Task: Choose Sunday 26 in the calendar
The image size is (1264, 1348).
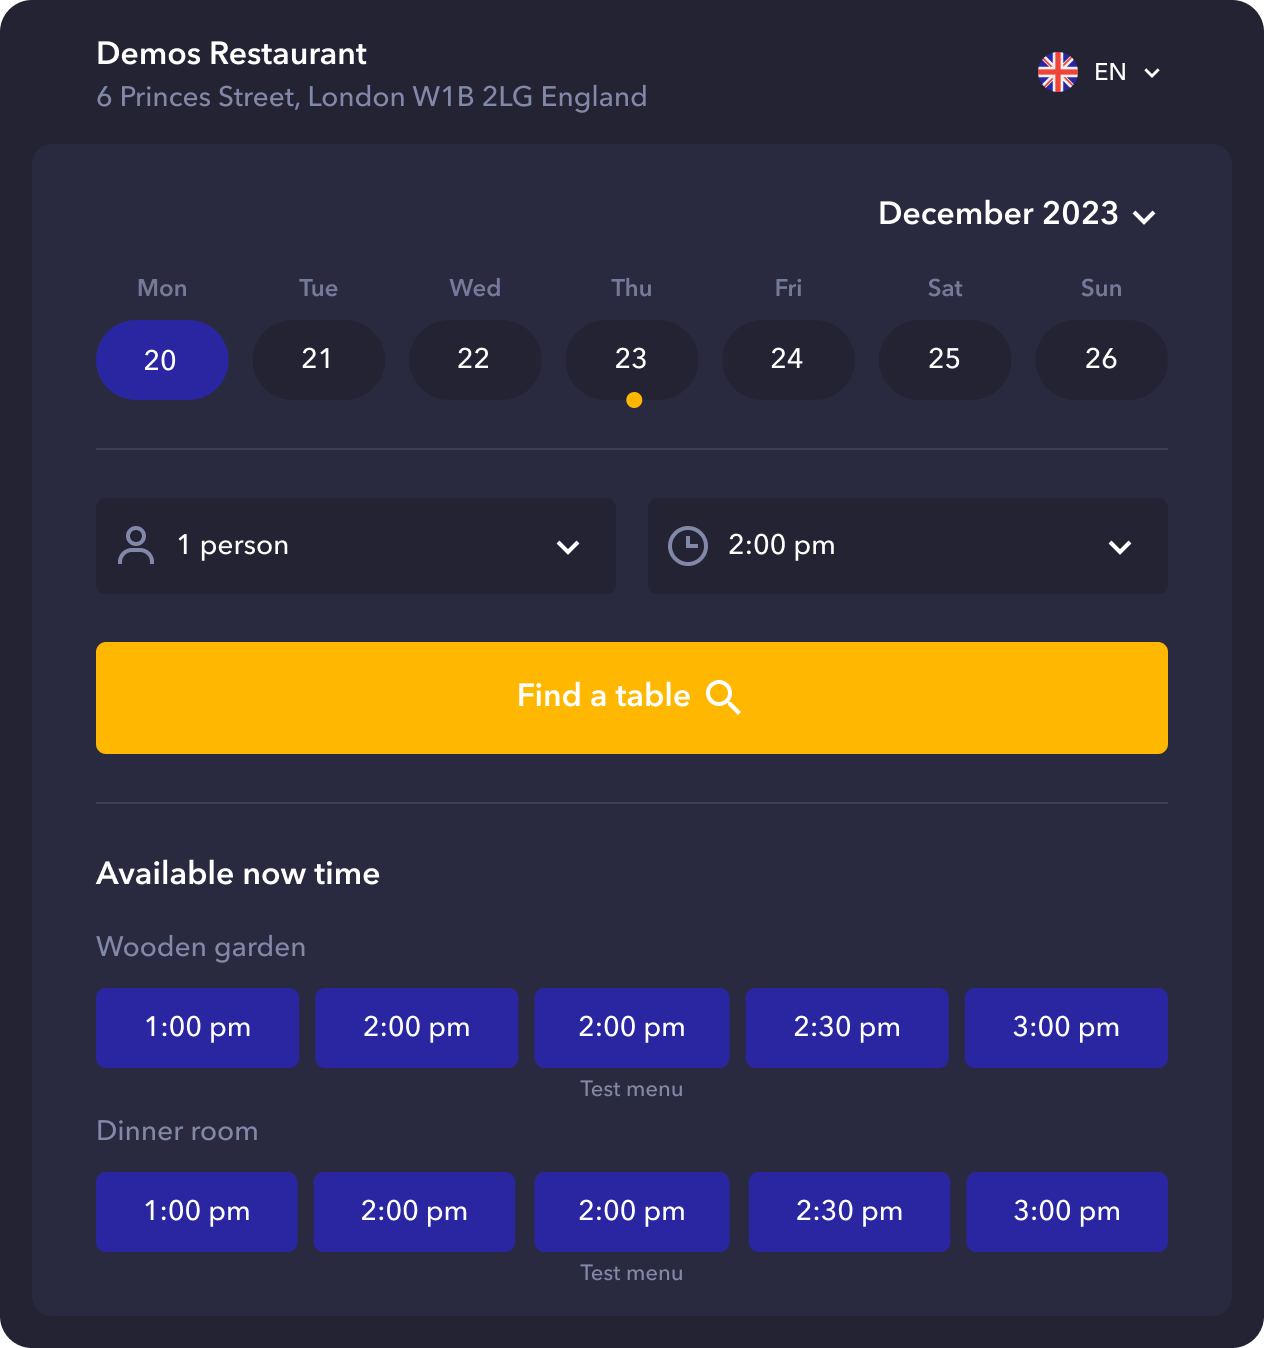Action: pyautogui.click(x=1101, y=360)
